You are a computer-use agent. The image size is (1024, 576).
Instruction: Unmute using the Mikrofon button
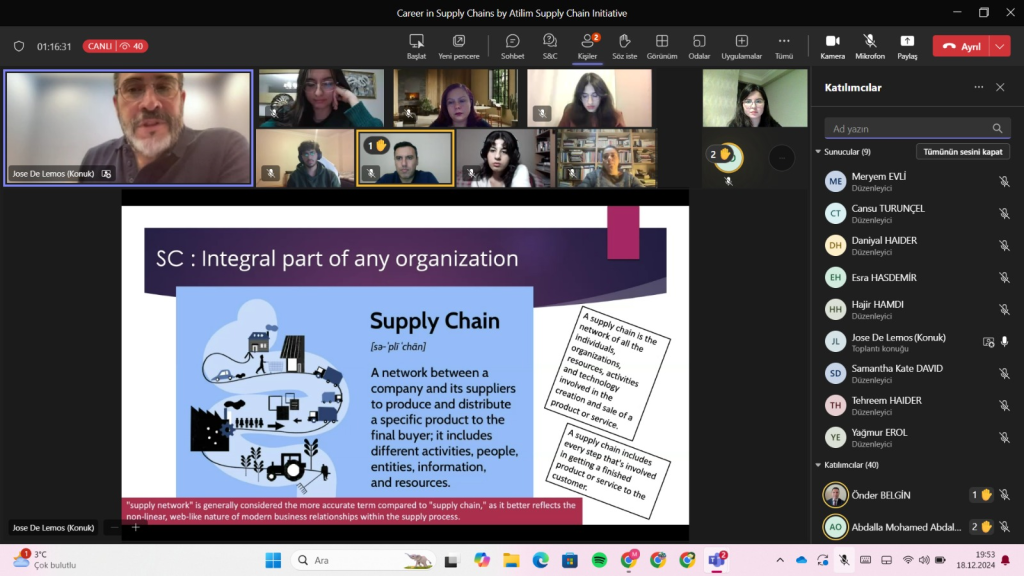click(870, 46)
